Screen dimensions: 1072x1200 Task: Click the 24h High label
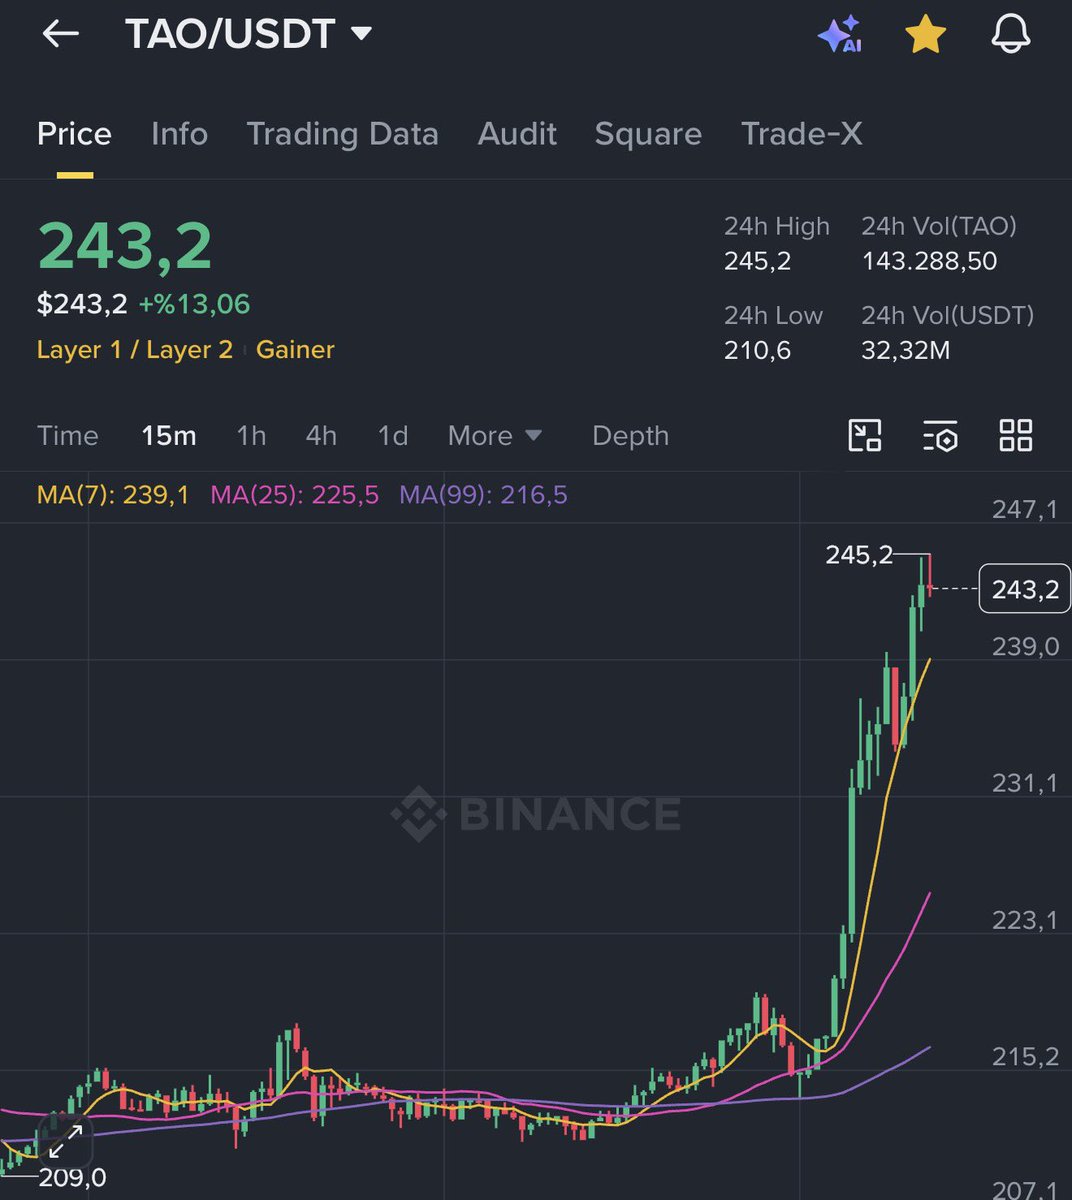coord(777,227)
